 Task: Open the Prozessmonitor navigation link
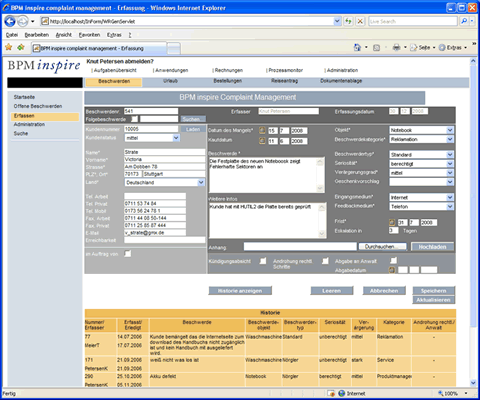285,70
